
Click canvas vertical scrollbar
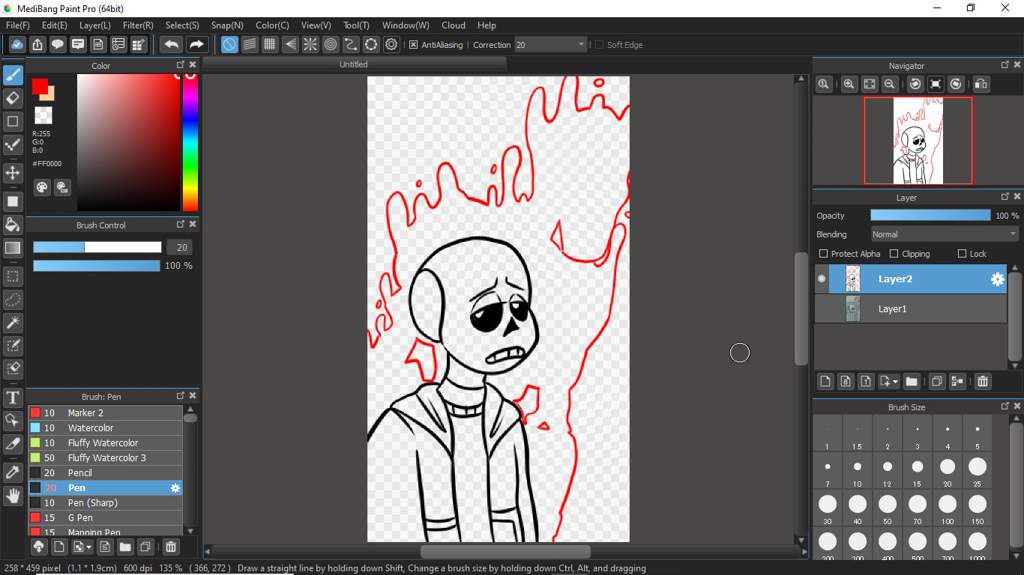801,308
